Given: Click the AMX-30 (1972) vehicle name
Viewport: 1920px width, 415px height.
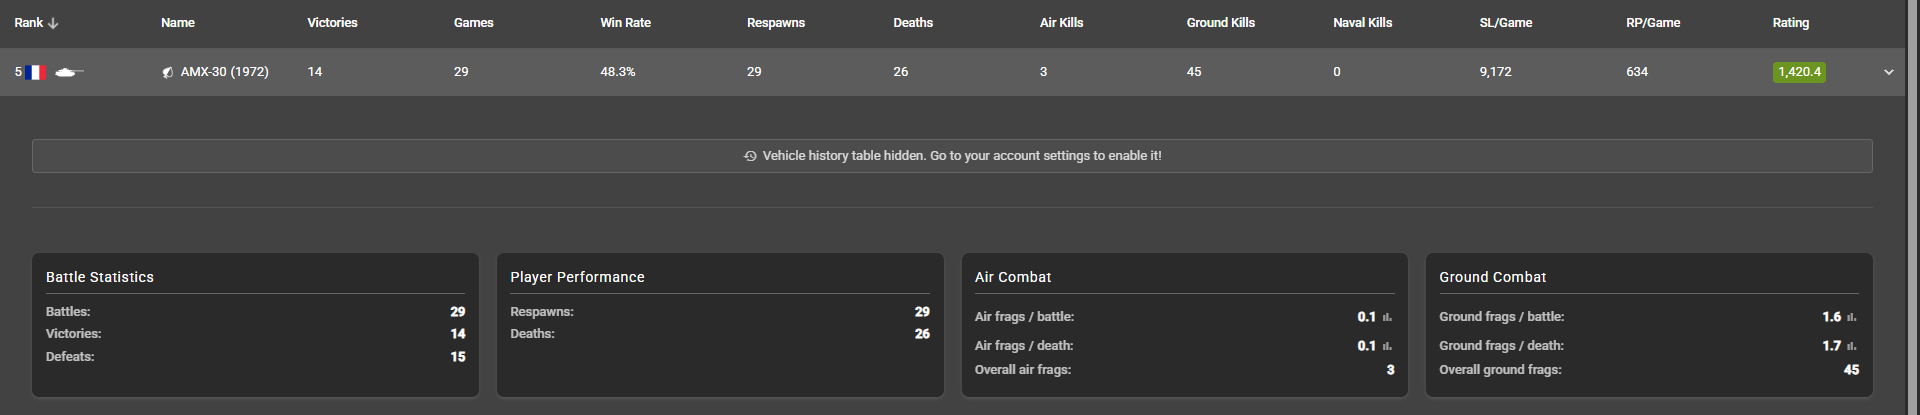Looking at the screenshot, I should tap(224, 72).
